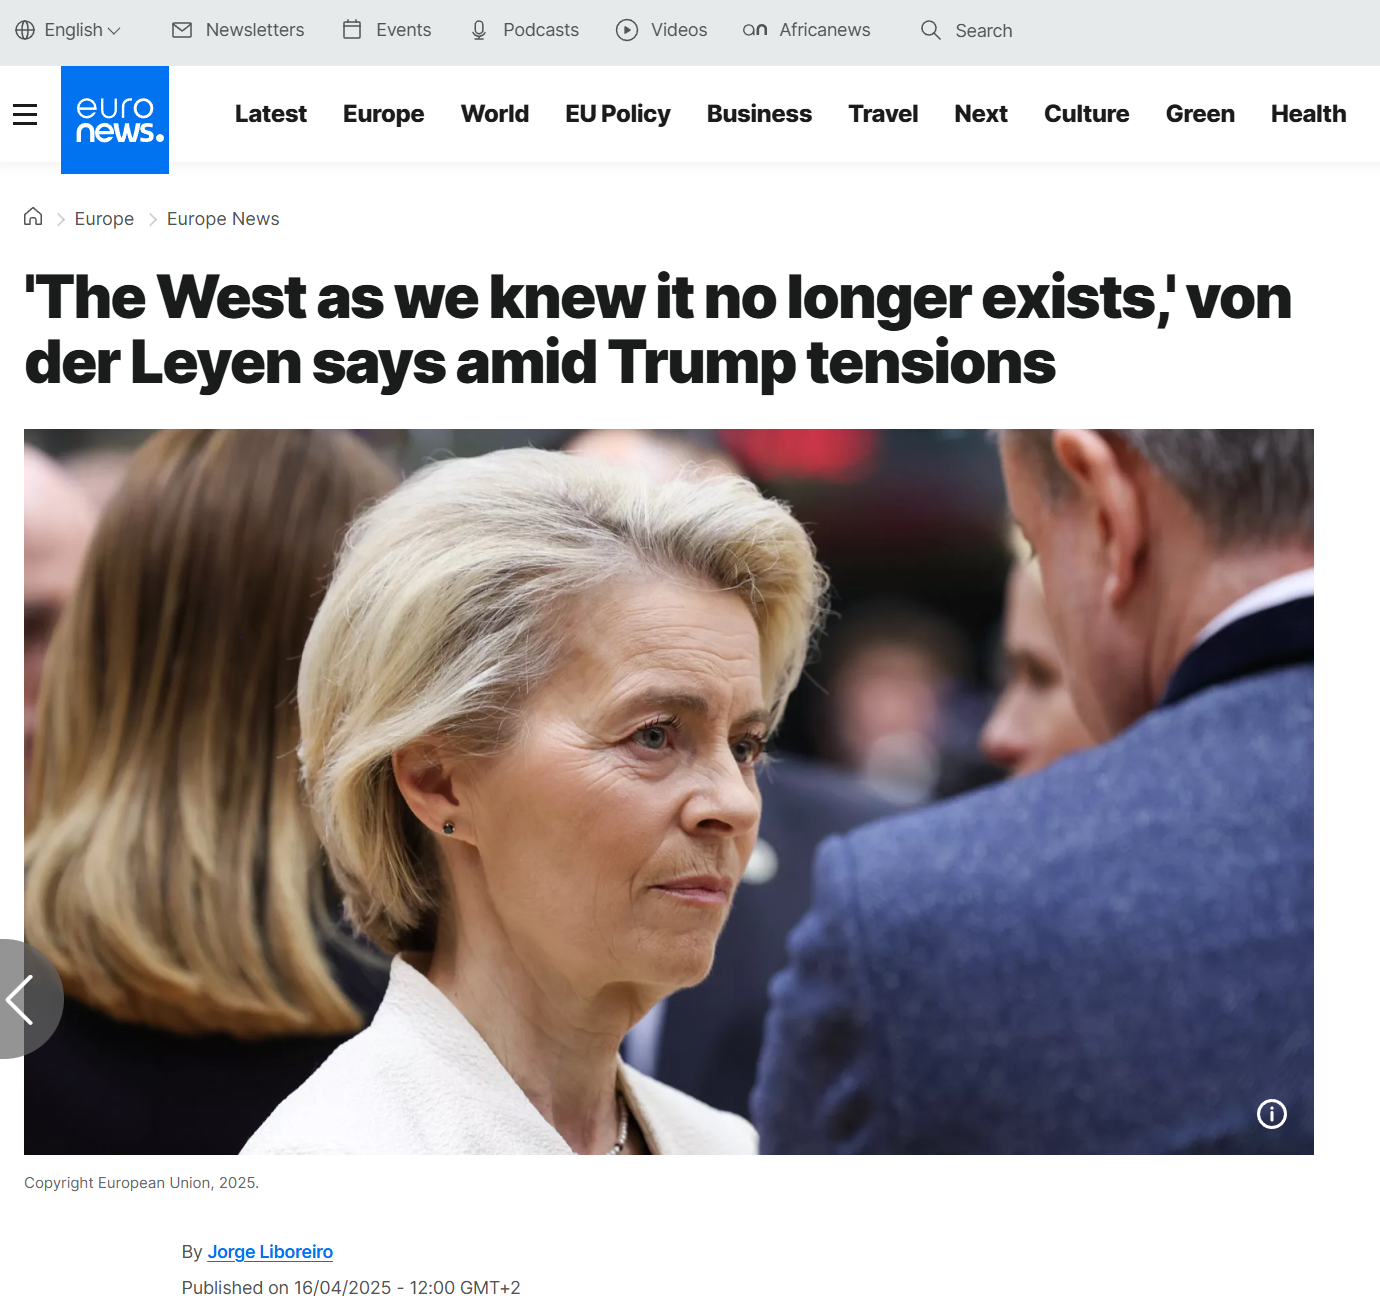Click the home icon in breadcrumb
Viewport: 1380px width, 1316px height.
33,217
